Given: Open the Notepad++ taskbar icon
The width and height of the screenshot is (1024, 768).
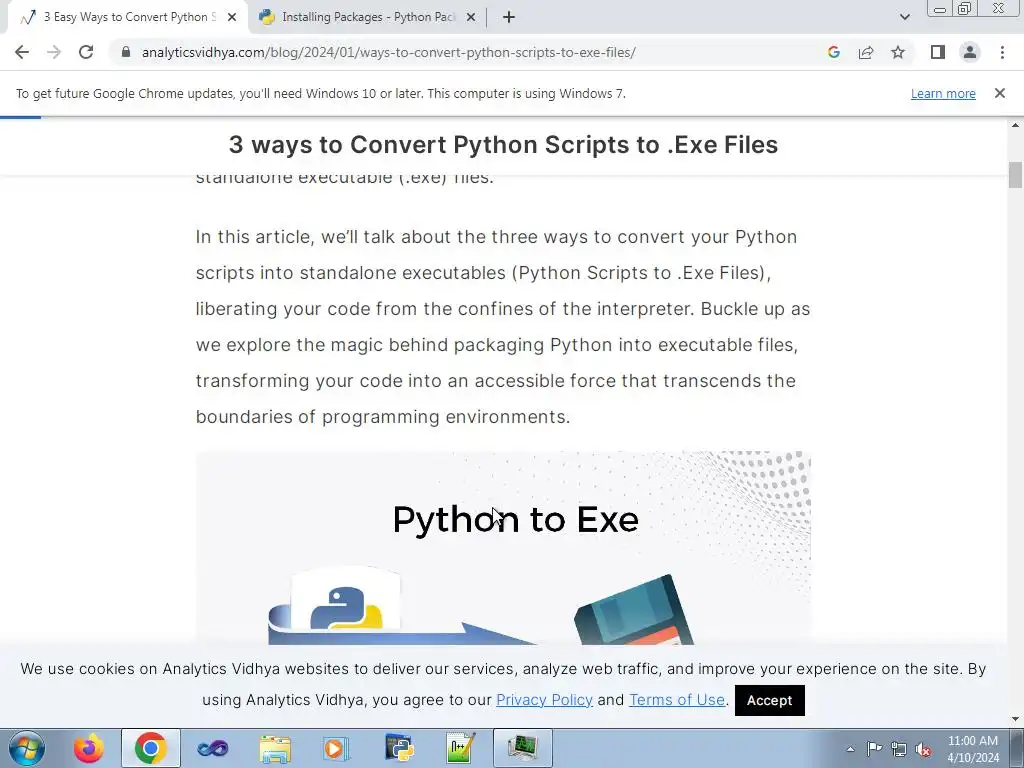Looking at the screenshot, I should [x=460, y=748].
